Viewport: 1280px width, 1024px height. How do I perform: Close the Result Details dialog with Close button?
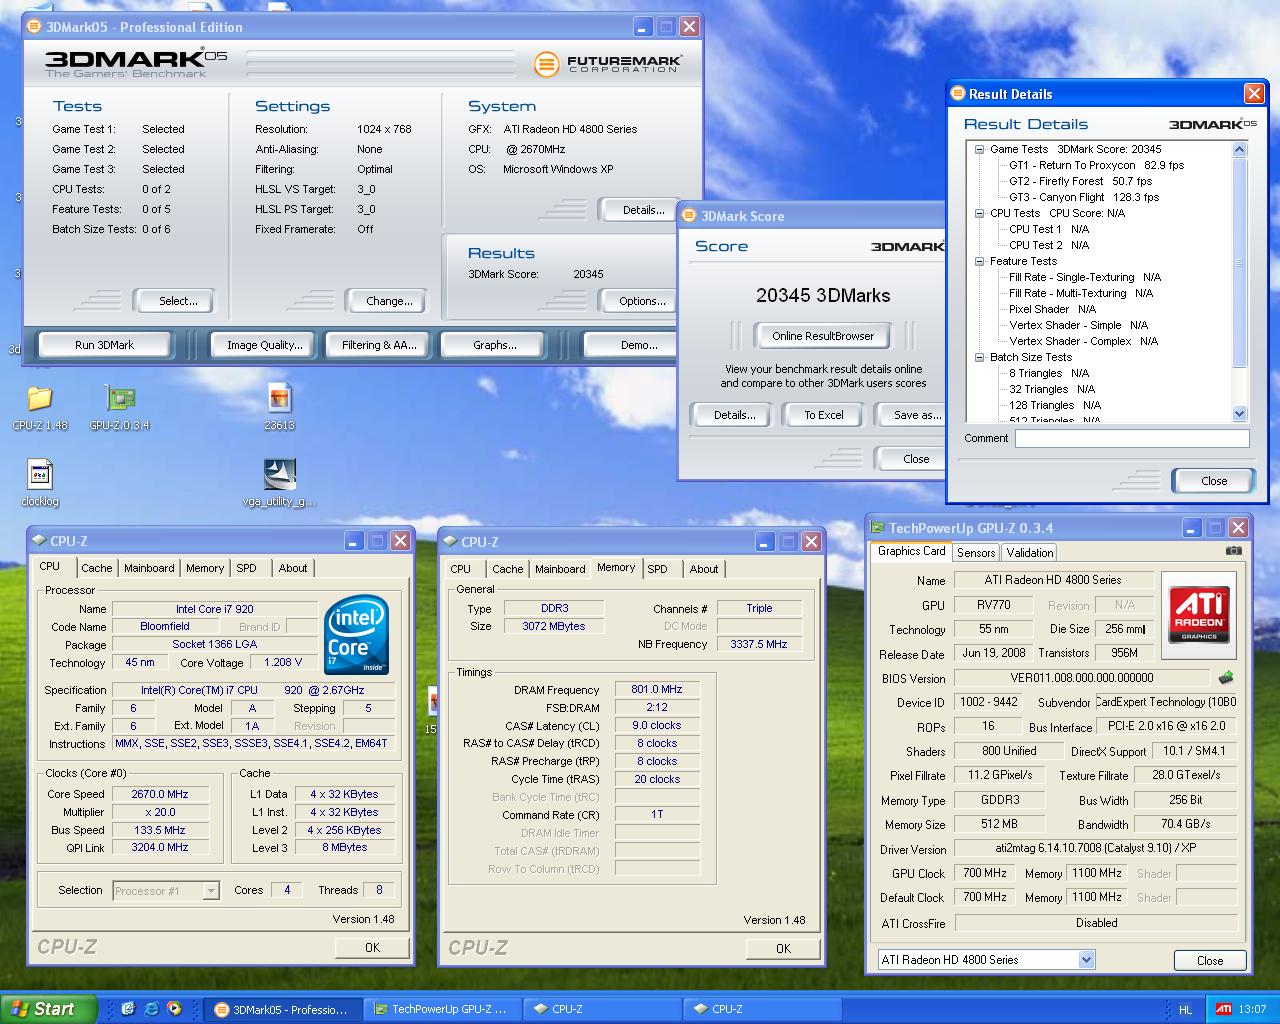1214,481
